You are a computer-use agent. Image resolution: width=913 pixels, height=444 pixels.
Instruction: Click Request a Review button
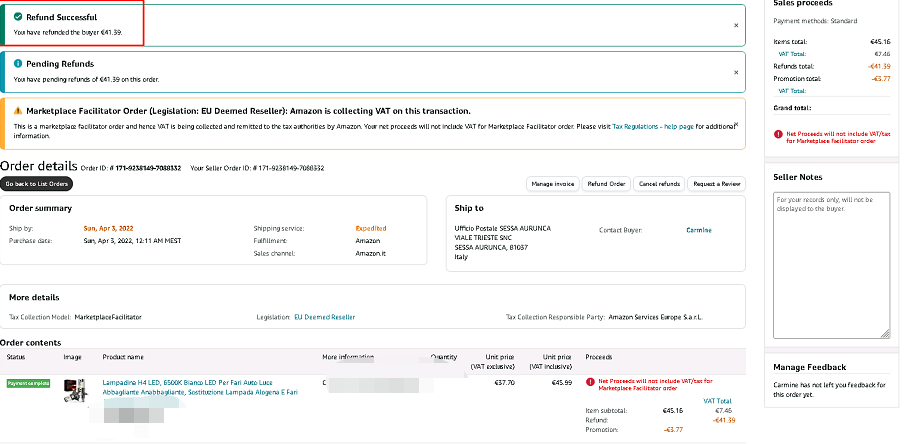pos(717,184)
